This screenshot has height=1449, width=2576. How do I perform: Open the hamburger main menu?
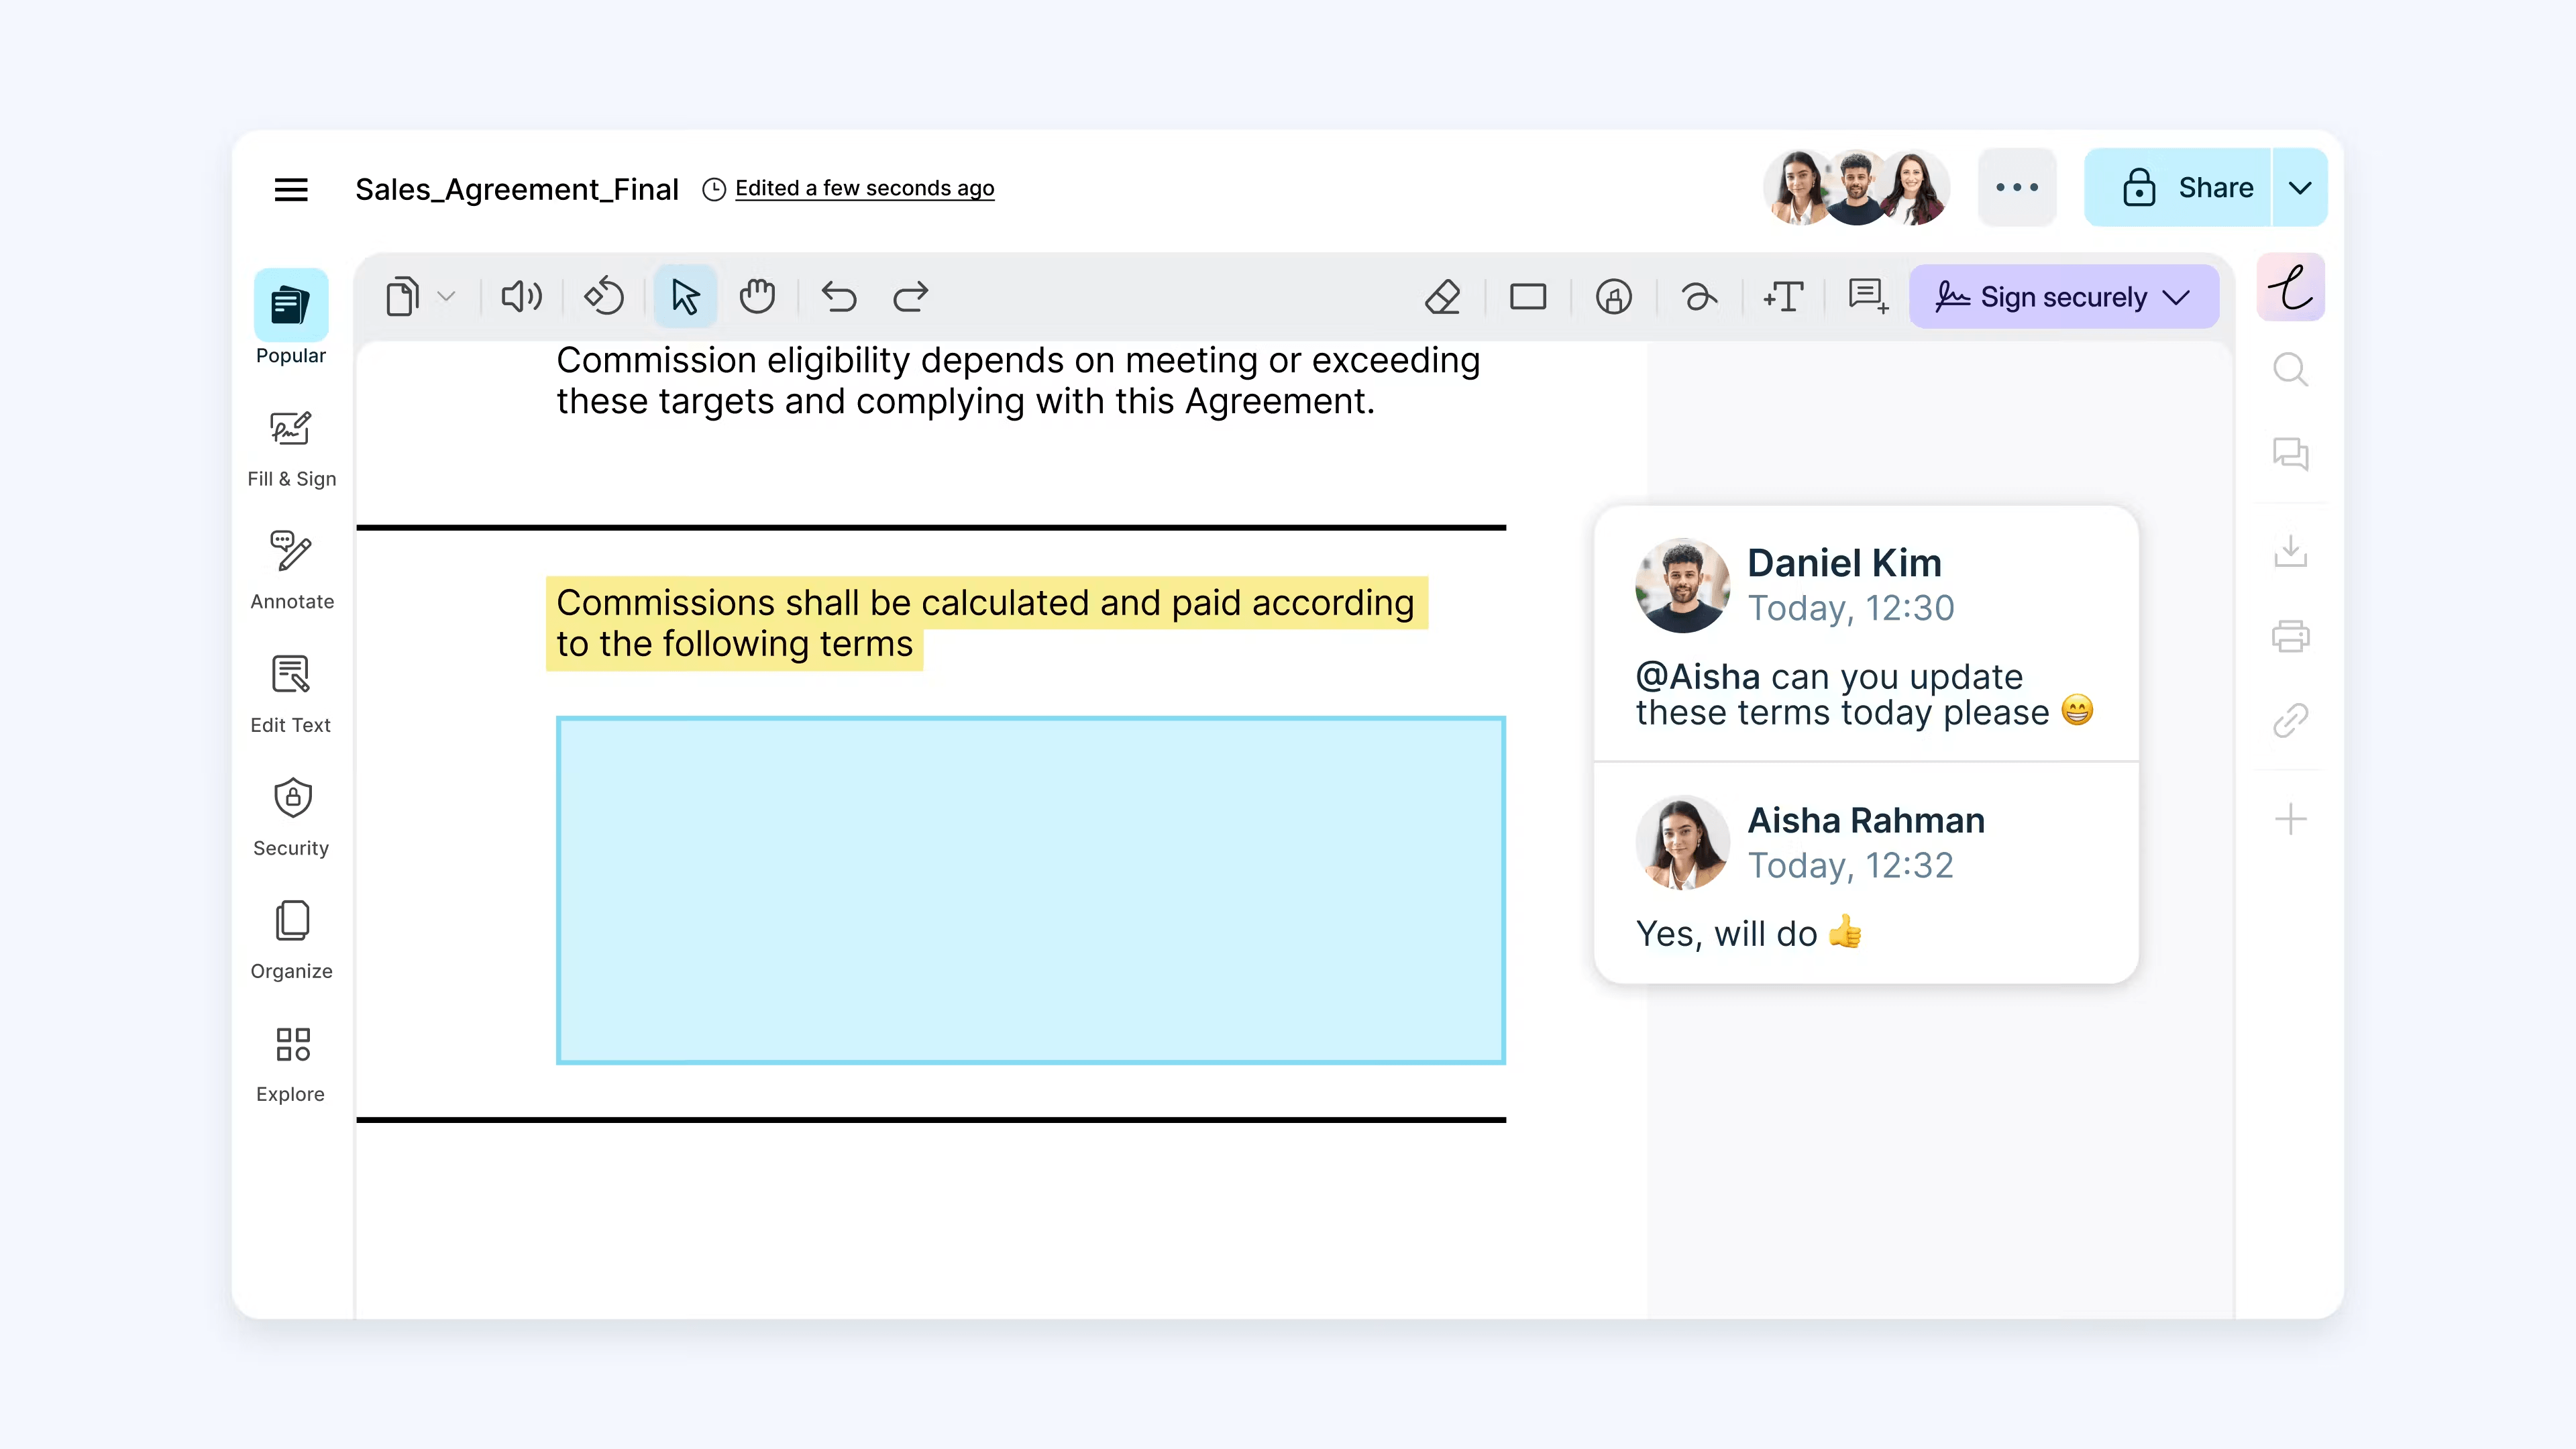(x=291, y=189)
